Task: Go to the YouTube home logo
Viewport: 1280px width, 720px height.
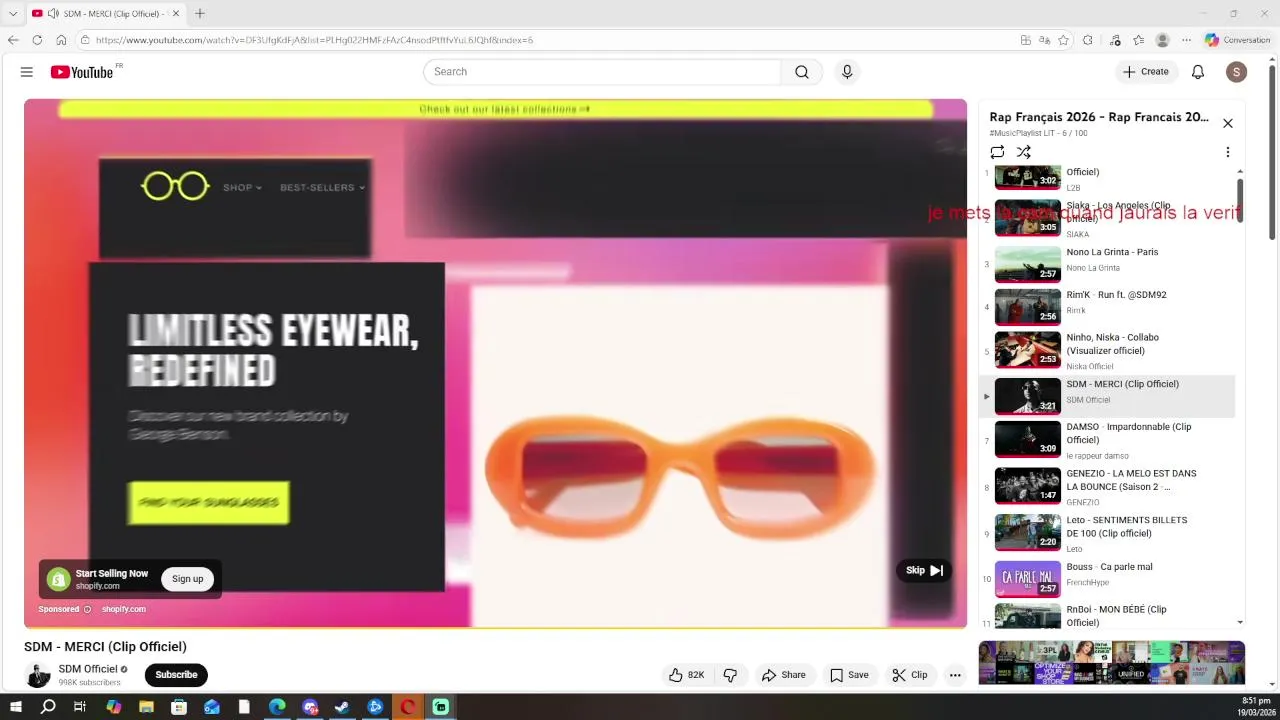Action: 82,72
